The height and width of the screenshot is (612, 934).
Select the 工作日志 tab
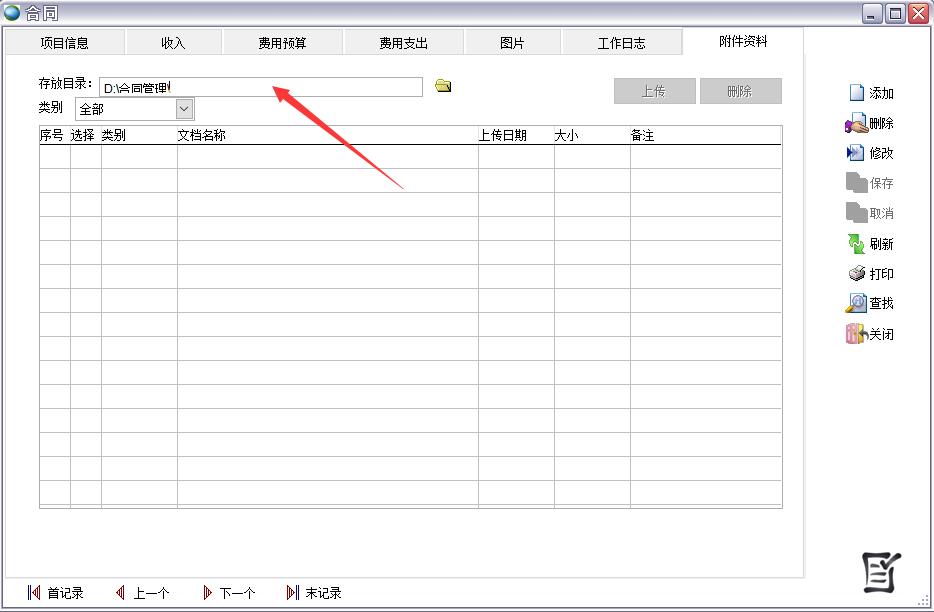pyautogui.click(x=621, y=43)
